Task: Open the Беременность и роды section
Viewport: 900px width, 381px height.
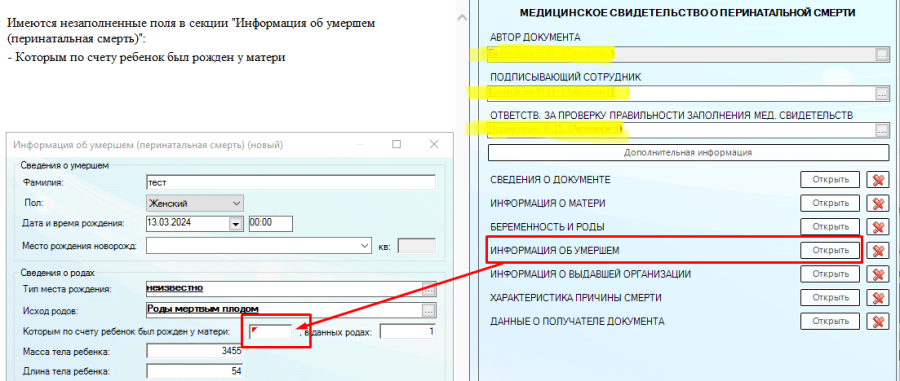Action: (830, 227)
